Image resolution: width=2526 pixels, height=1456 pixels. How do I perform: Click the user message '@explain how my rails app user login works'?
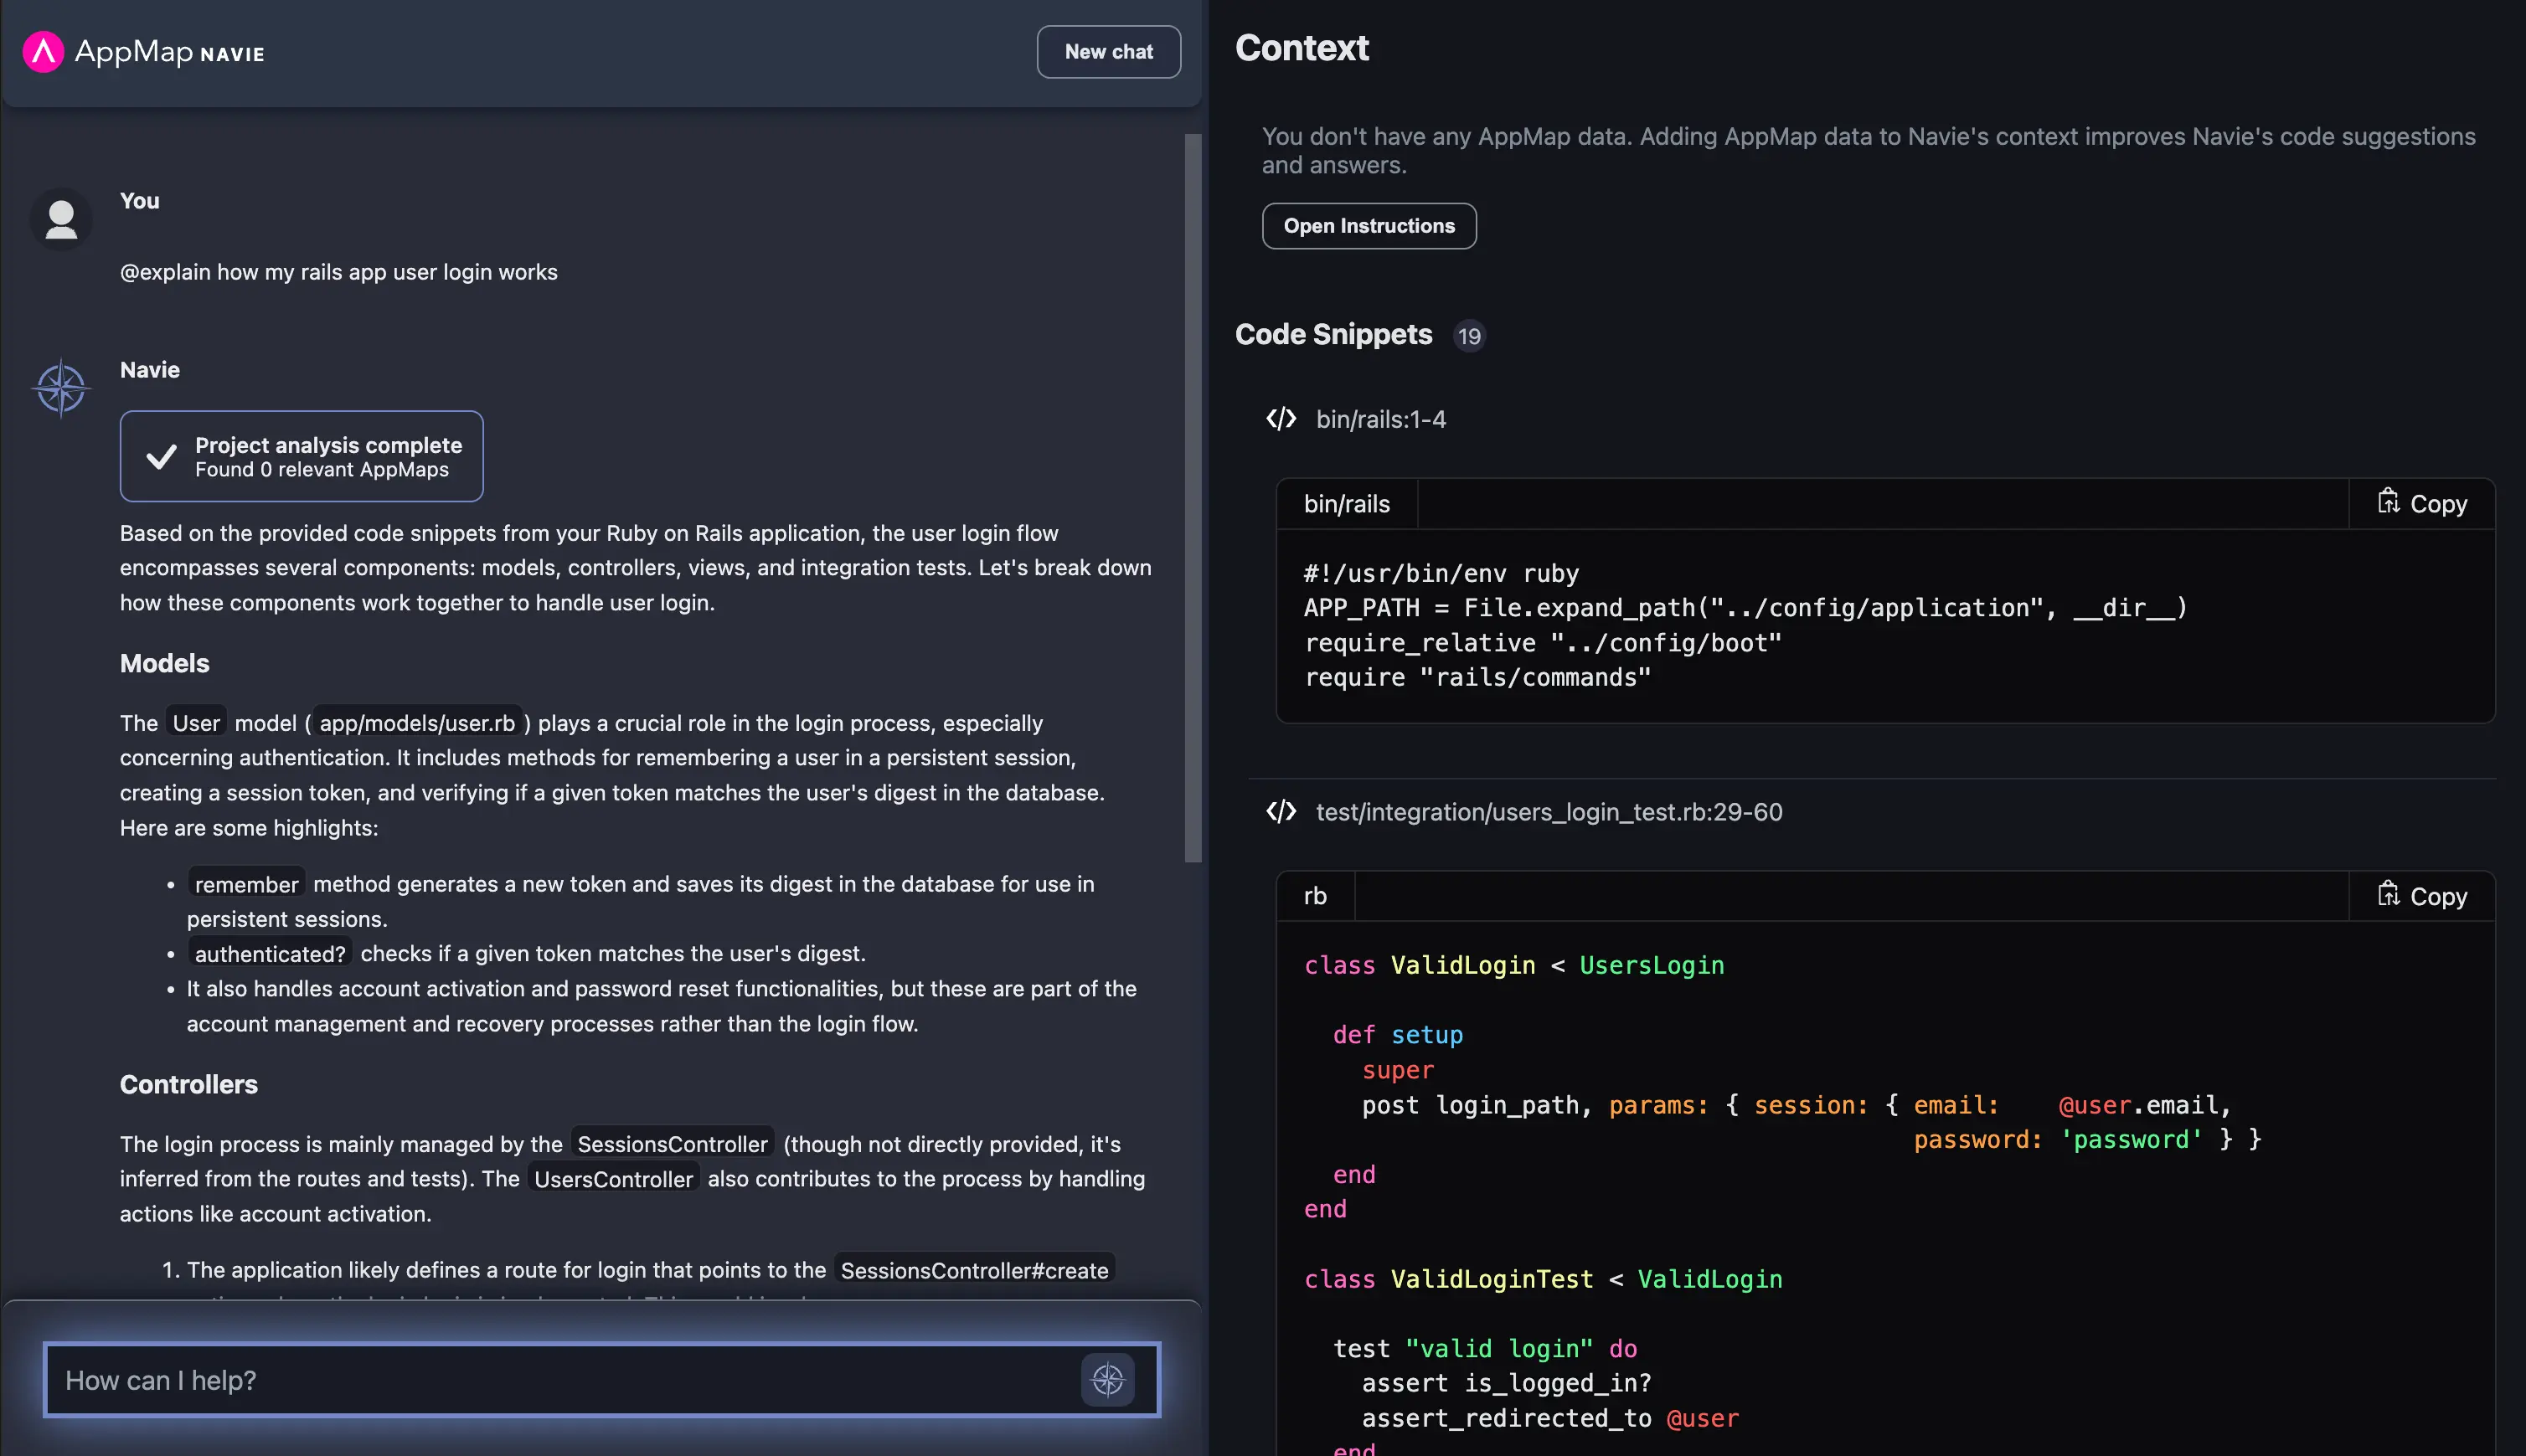coord(339,272)
